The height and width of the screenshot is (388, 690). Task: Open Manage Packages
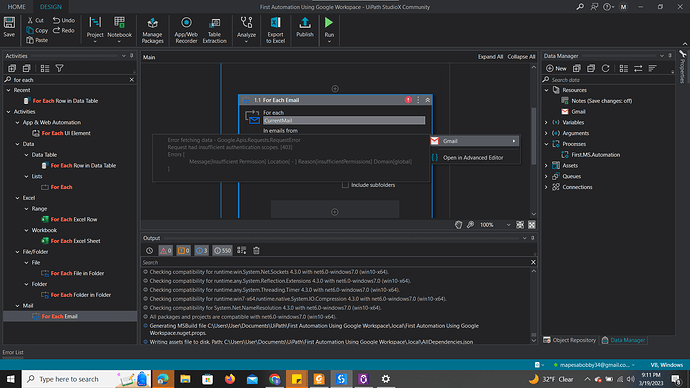152,30
